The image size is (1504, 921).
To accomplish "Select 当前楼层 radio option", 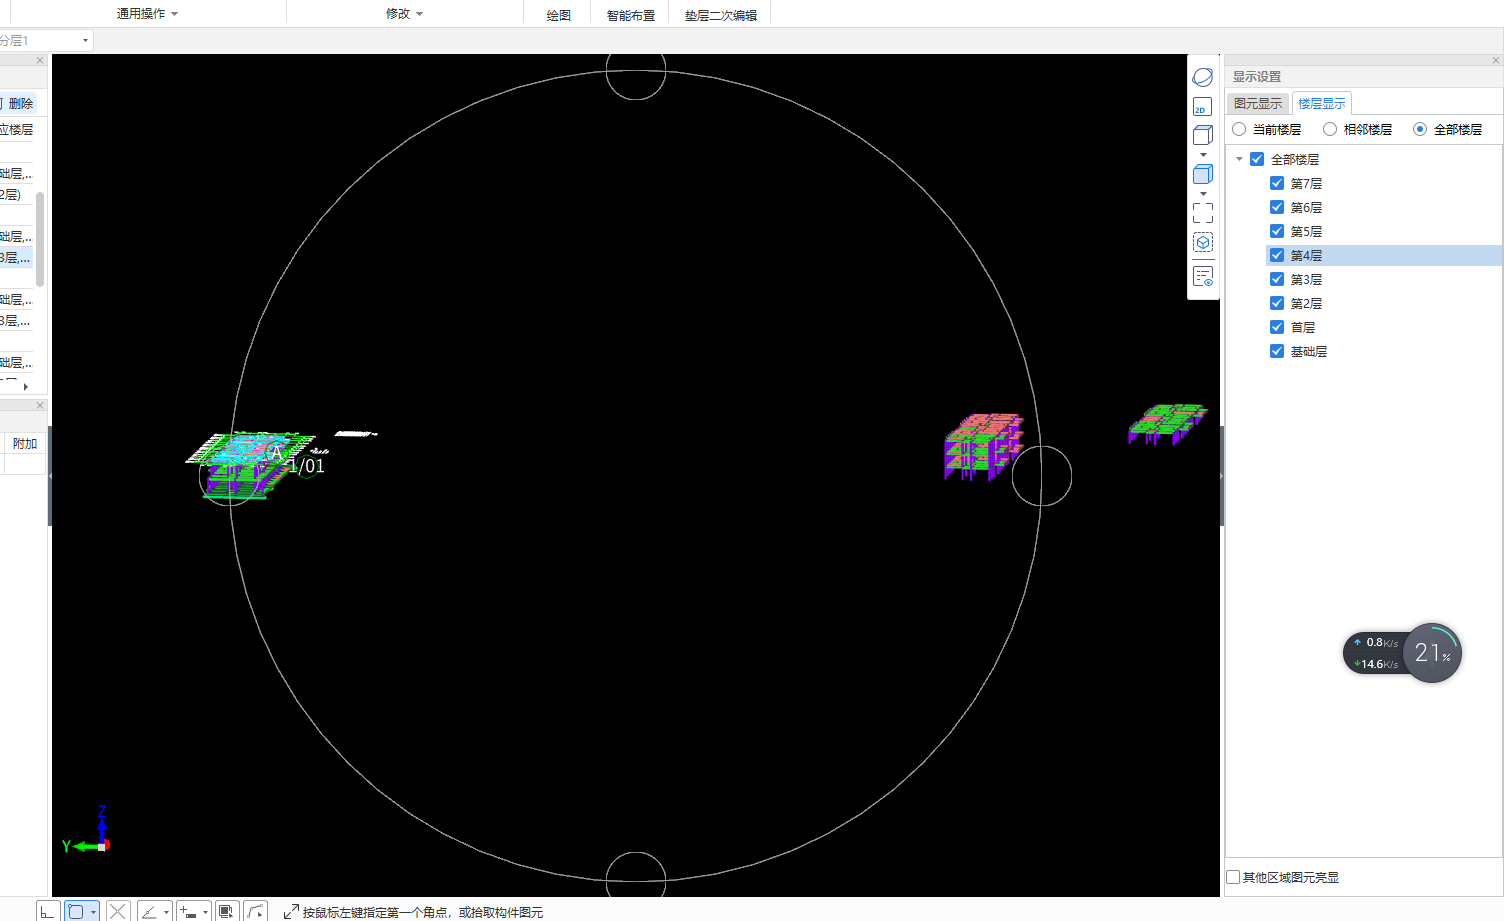I will pos(1239,129).
